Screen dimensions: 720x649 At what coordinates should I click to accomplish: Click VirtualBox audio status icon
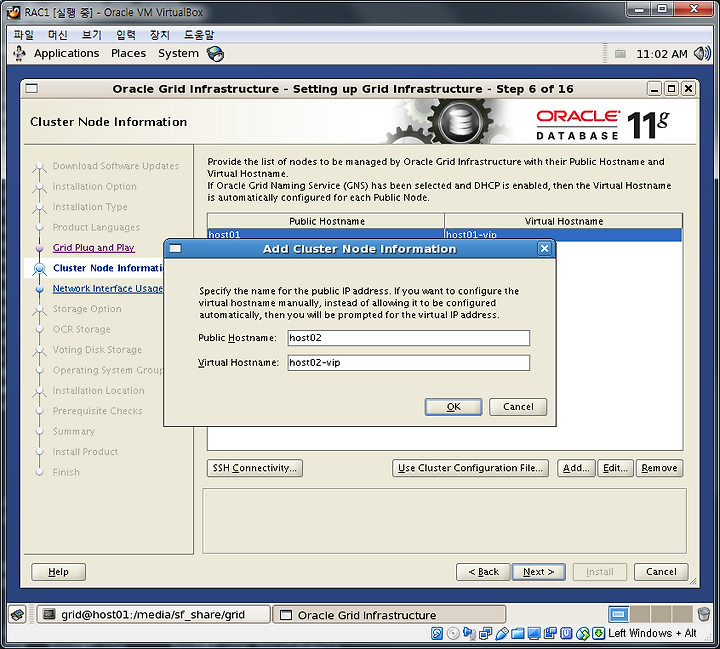pos(469,633)
